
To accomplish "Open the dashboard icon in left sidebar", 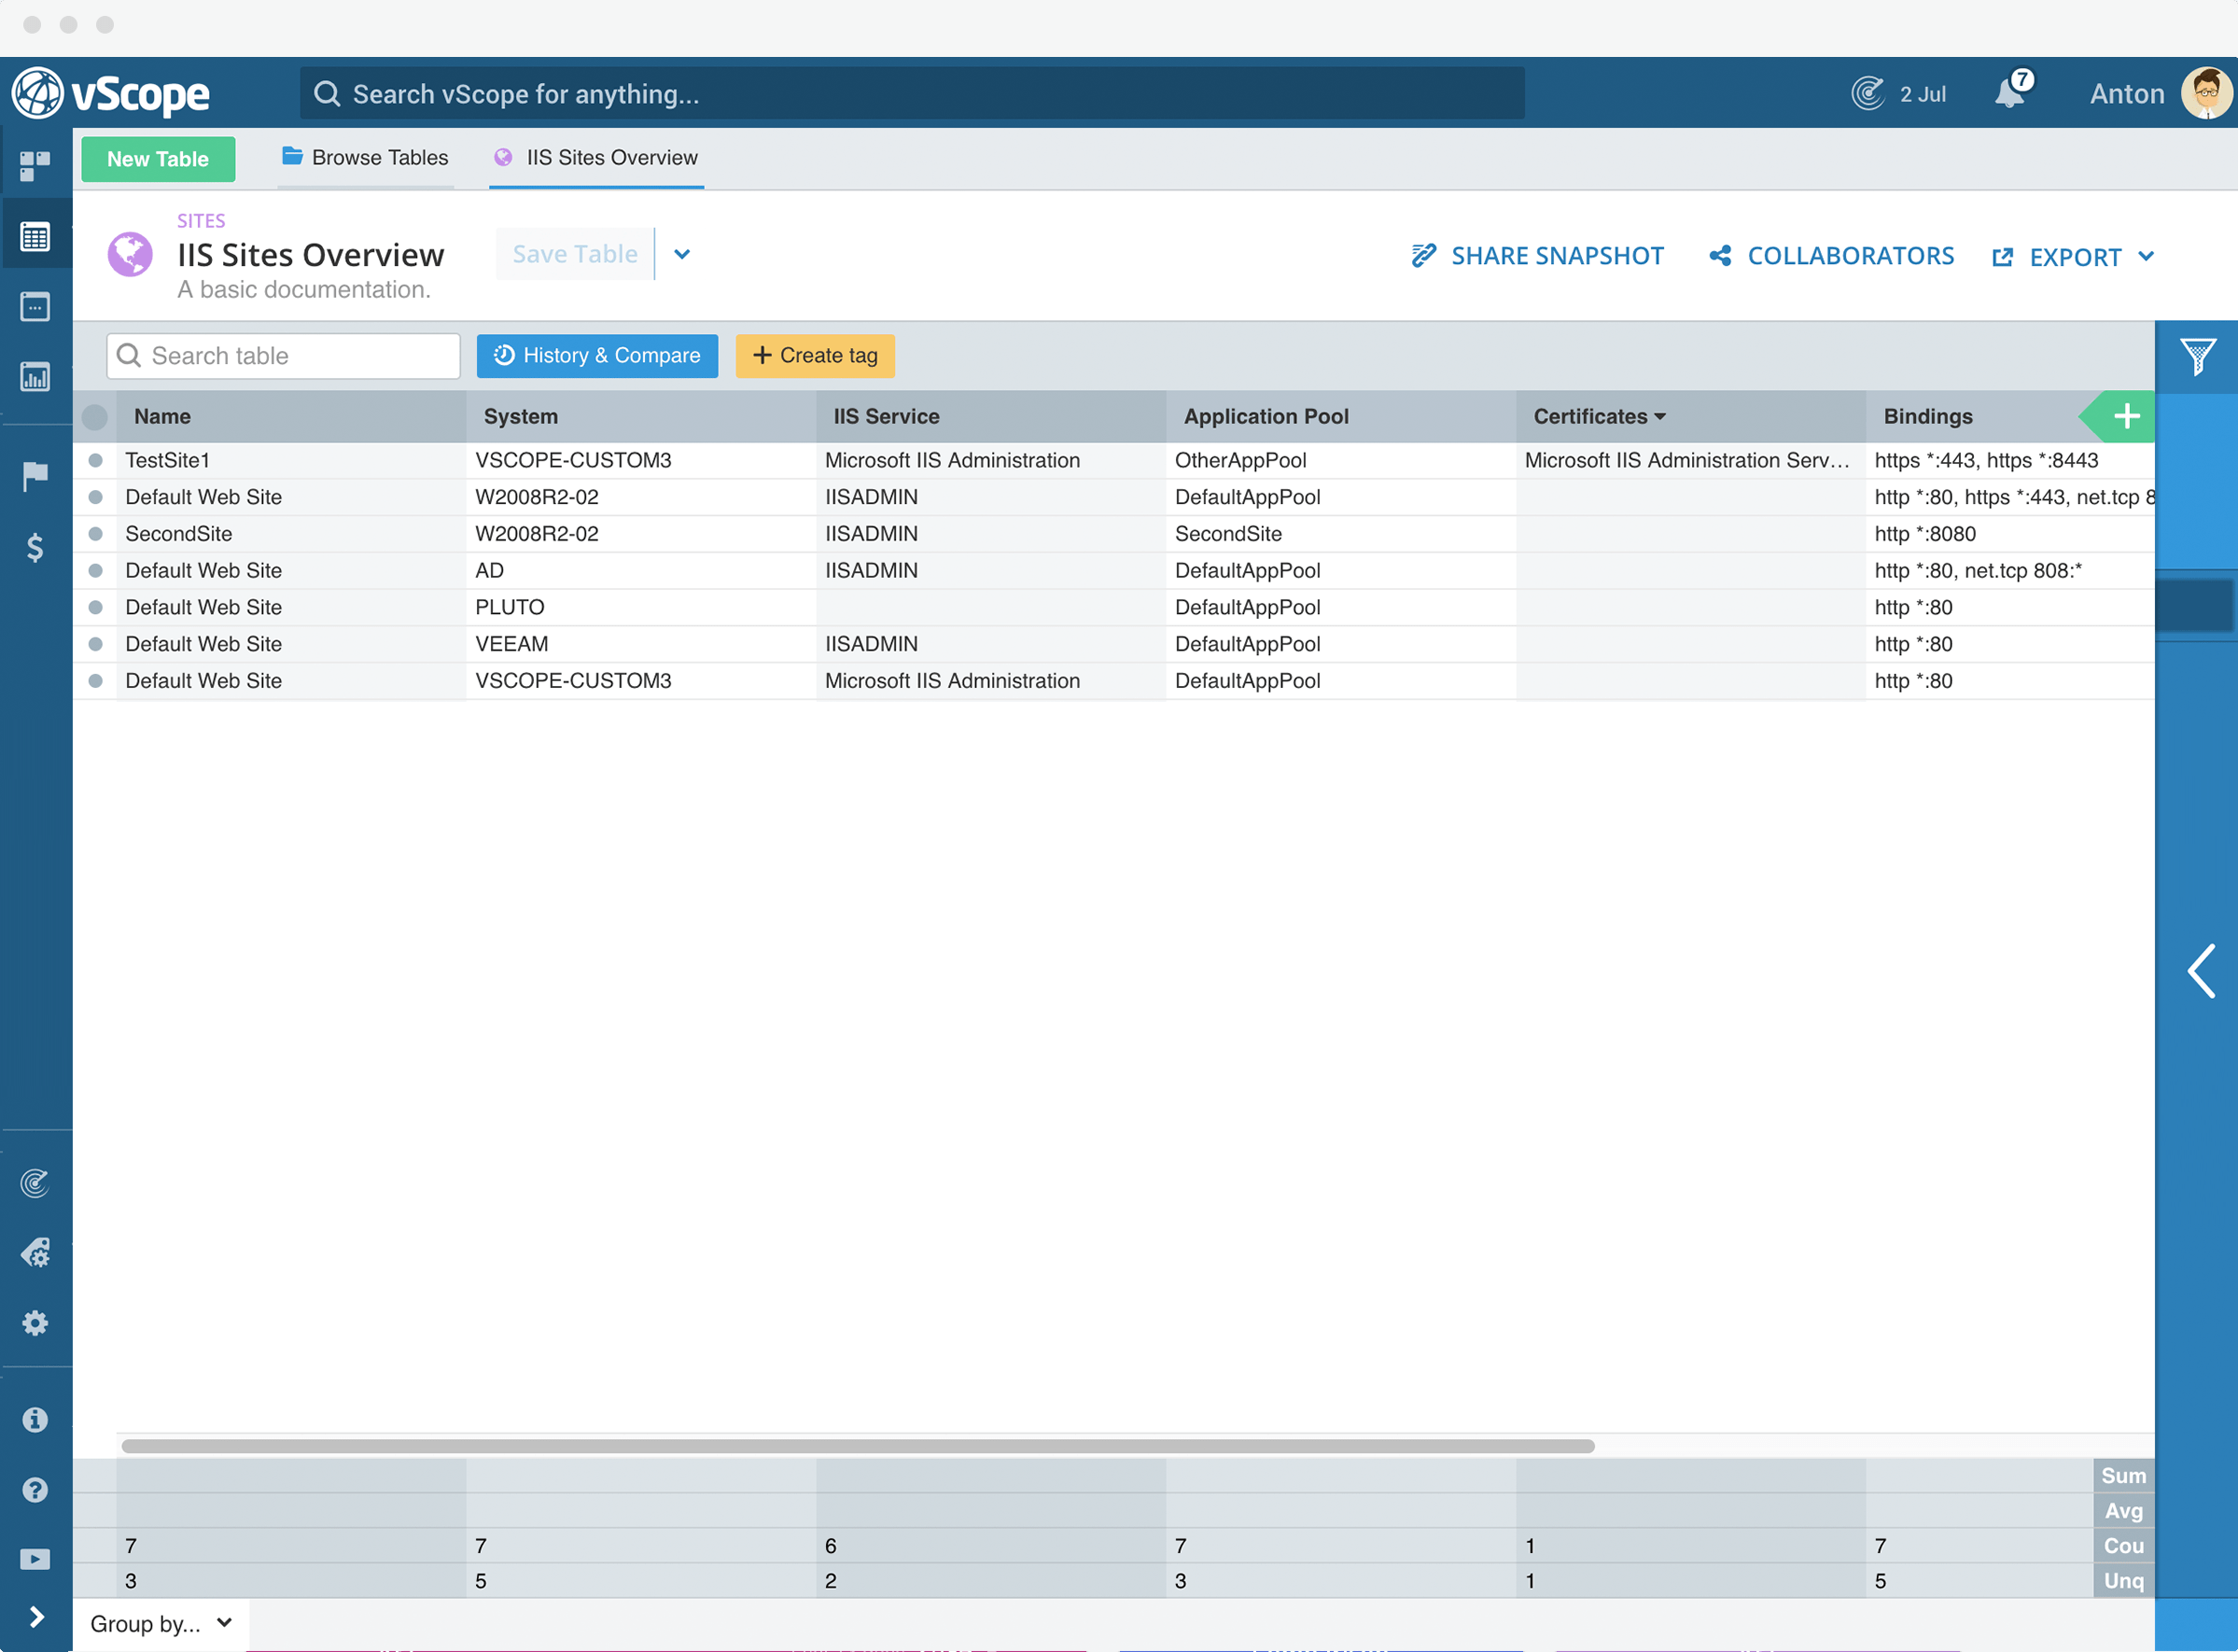I will [35, 165].
